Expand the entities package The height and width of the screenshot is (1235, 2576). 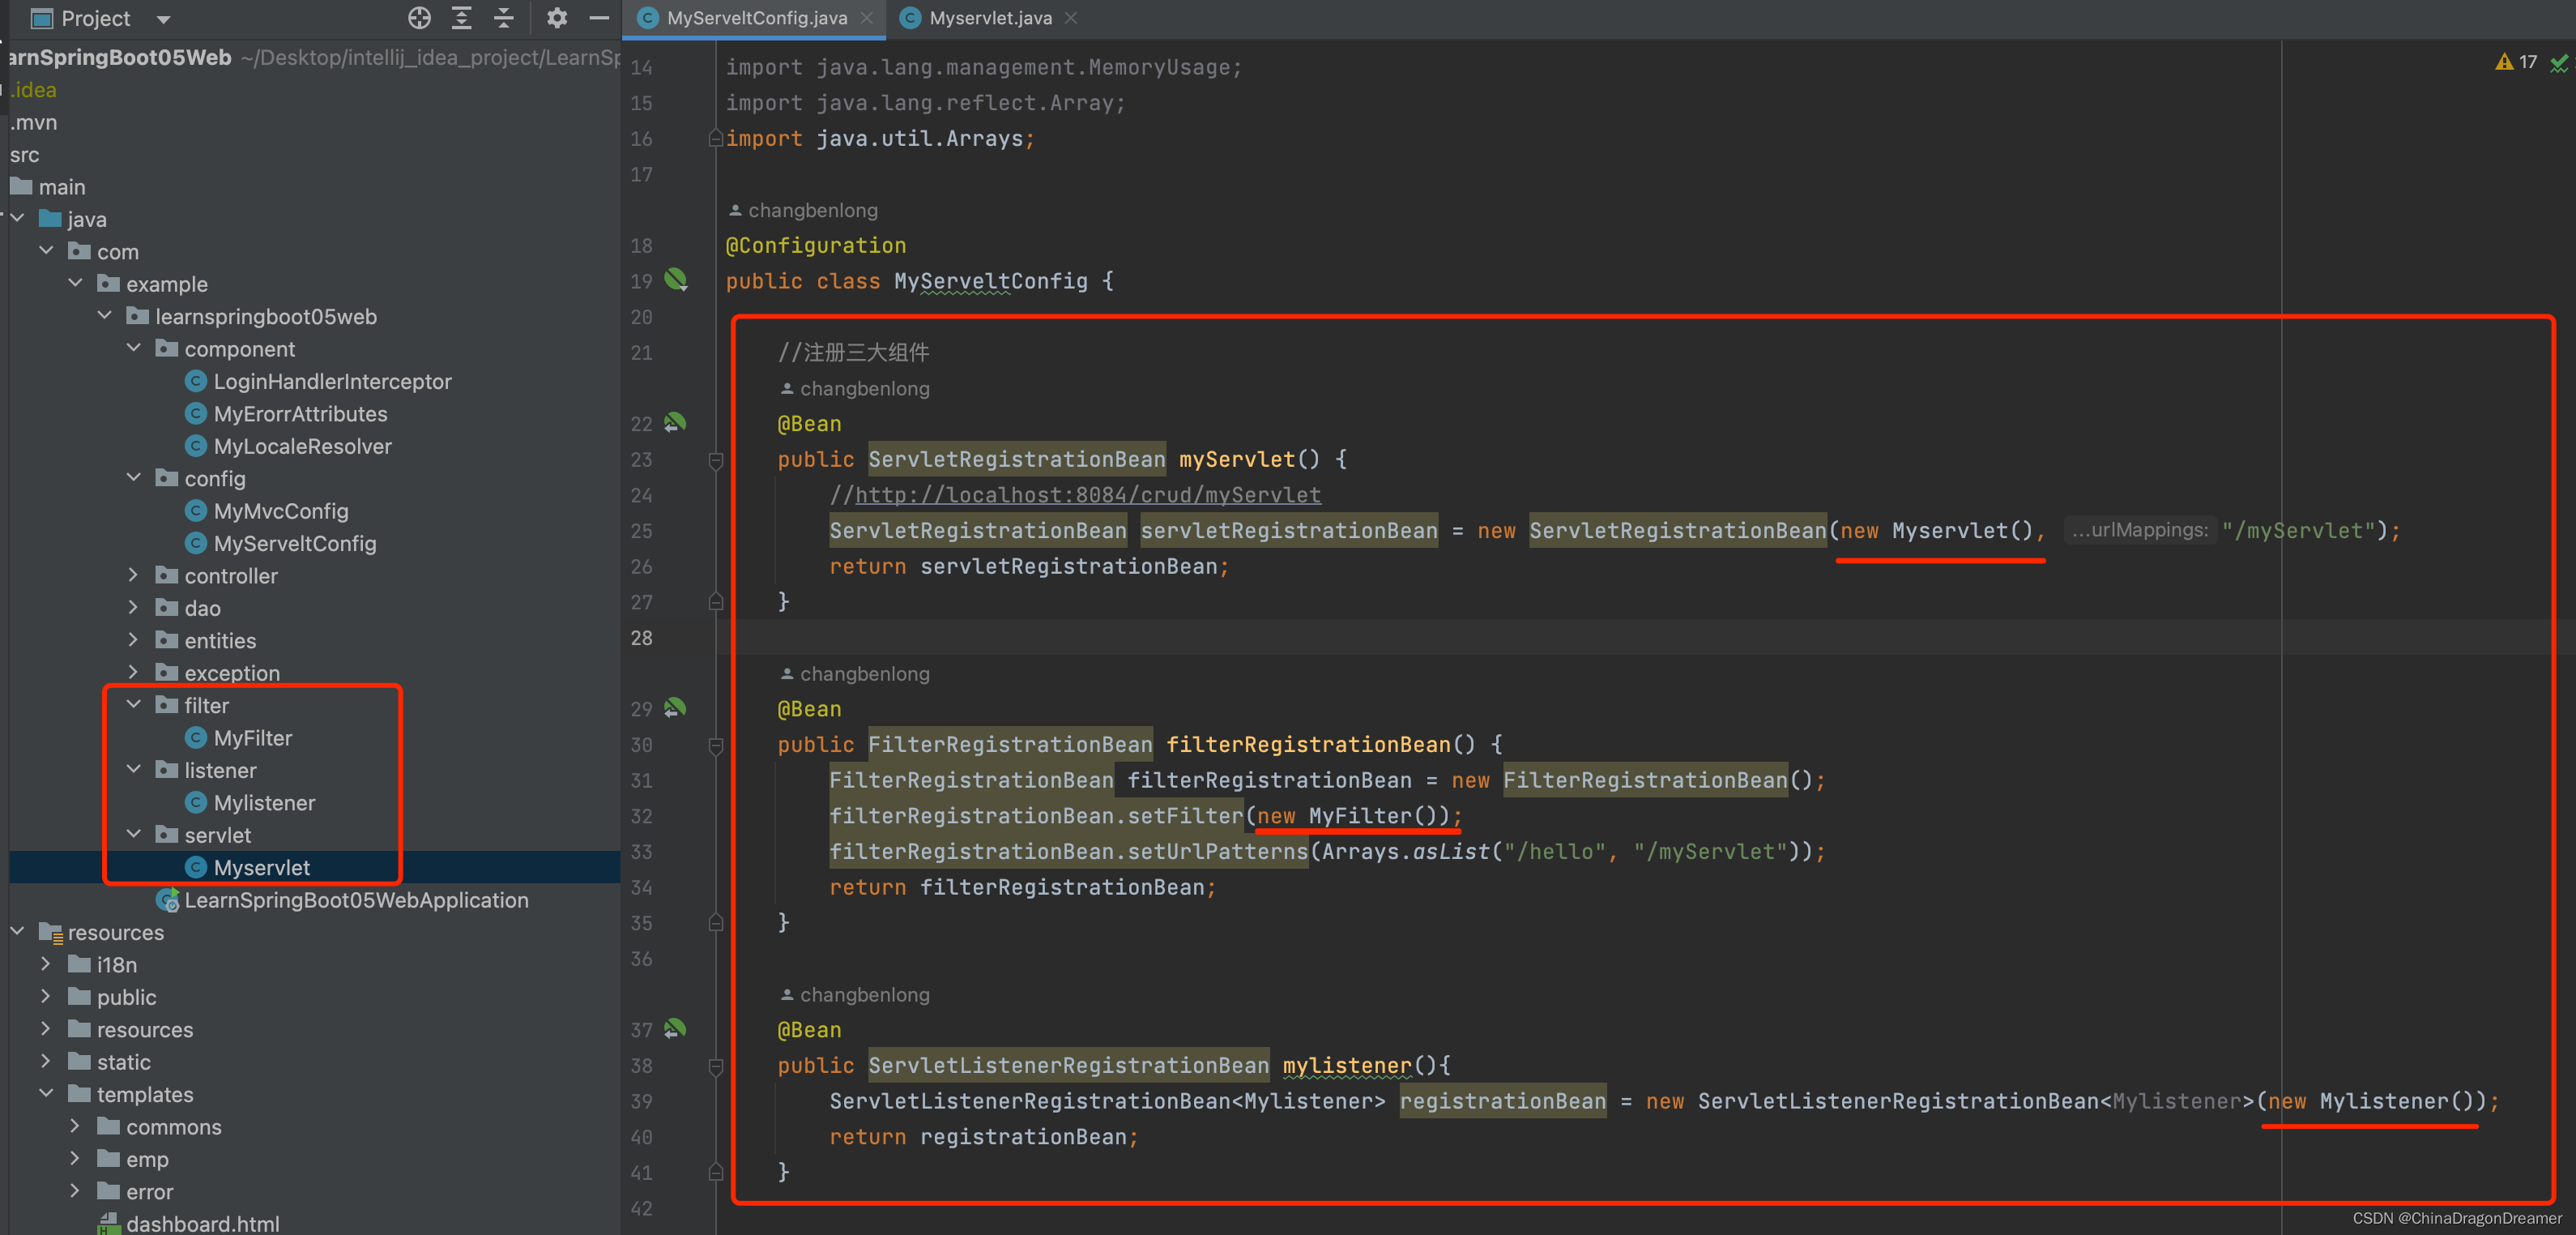[133, 640]
